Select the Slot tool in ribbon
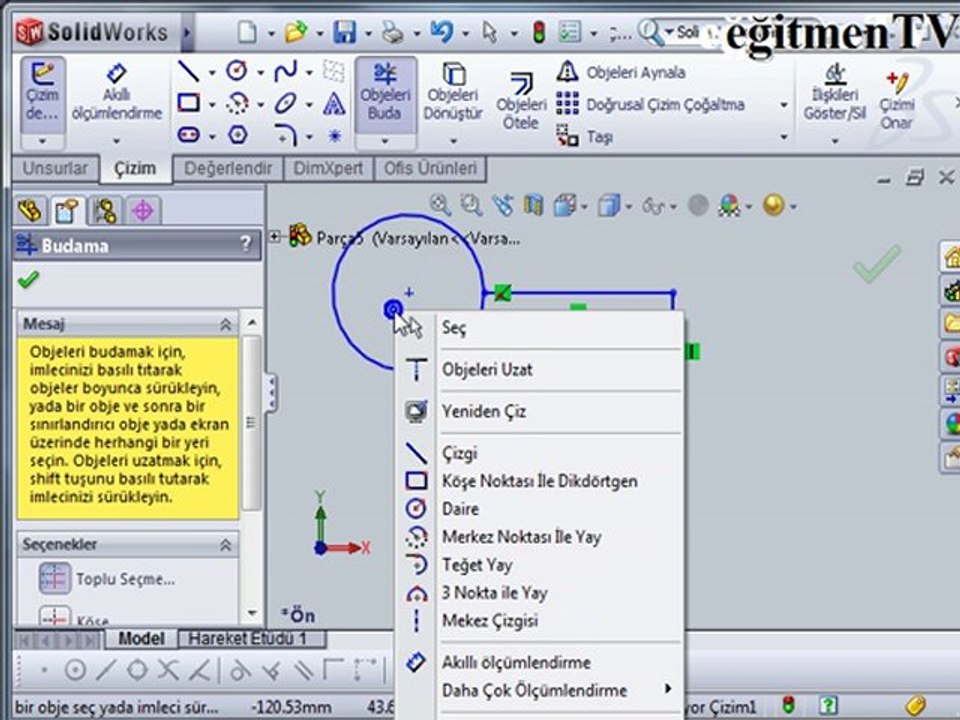The image size is (960, 720). 188,134
